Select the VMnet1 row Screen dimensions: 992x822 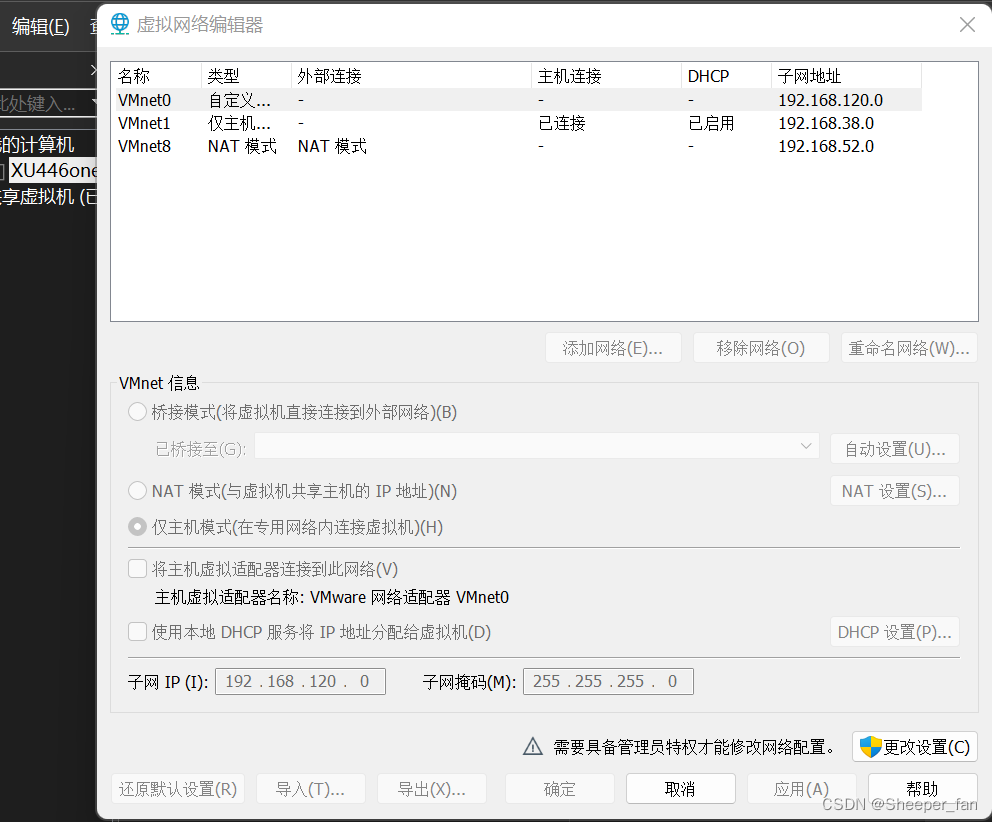pyautogui.click(x=518, y=123)
